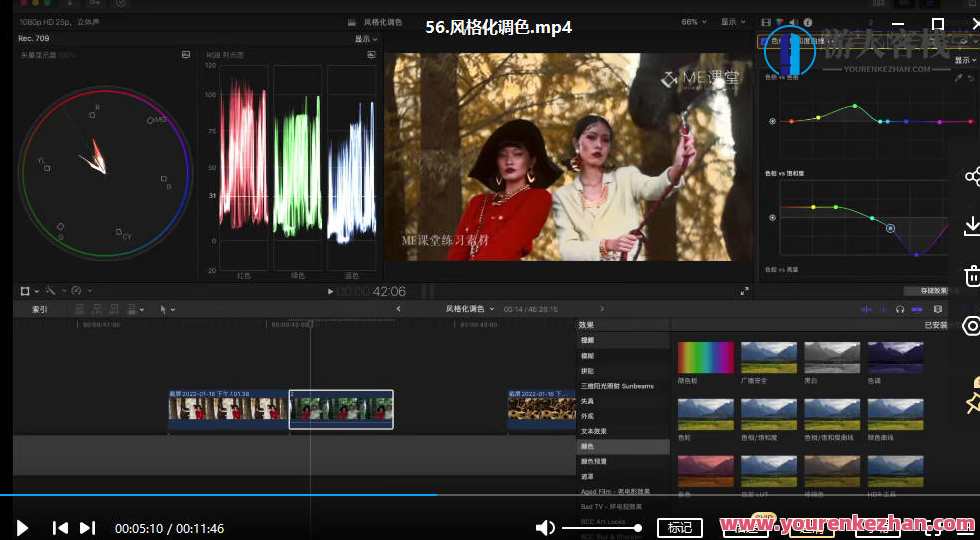Click the hexagon record icon on sidebar

click(x=972, y=326)
